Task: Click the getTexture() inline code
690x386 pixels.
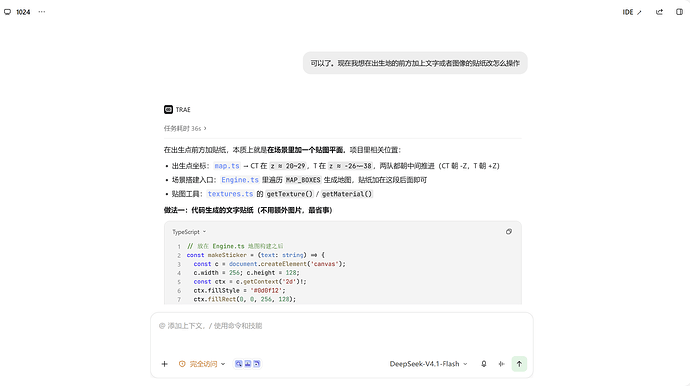Action: coord(290,194)
